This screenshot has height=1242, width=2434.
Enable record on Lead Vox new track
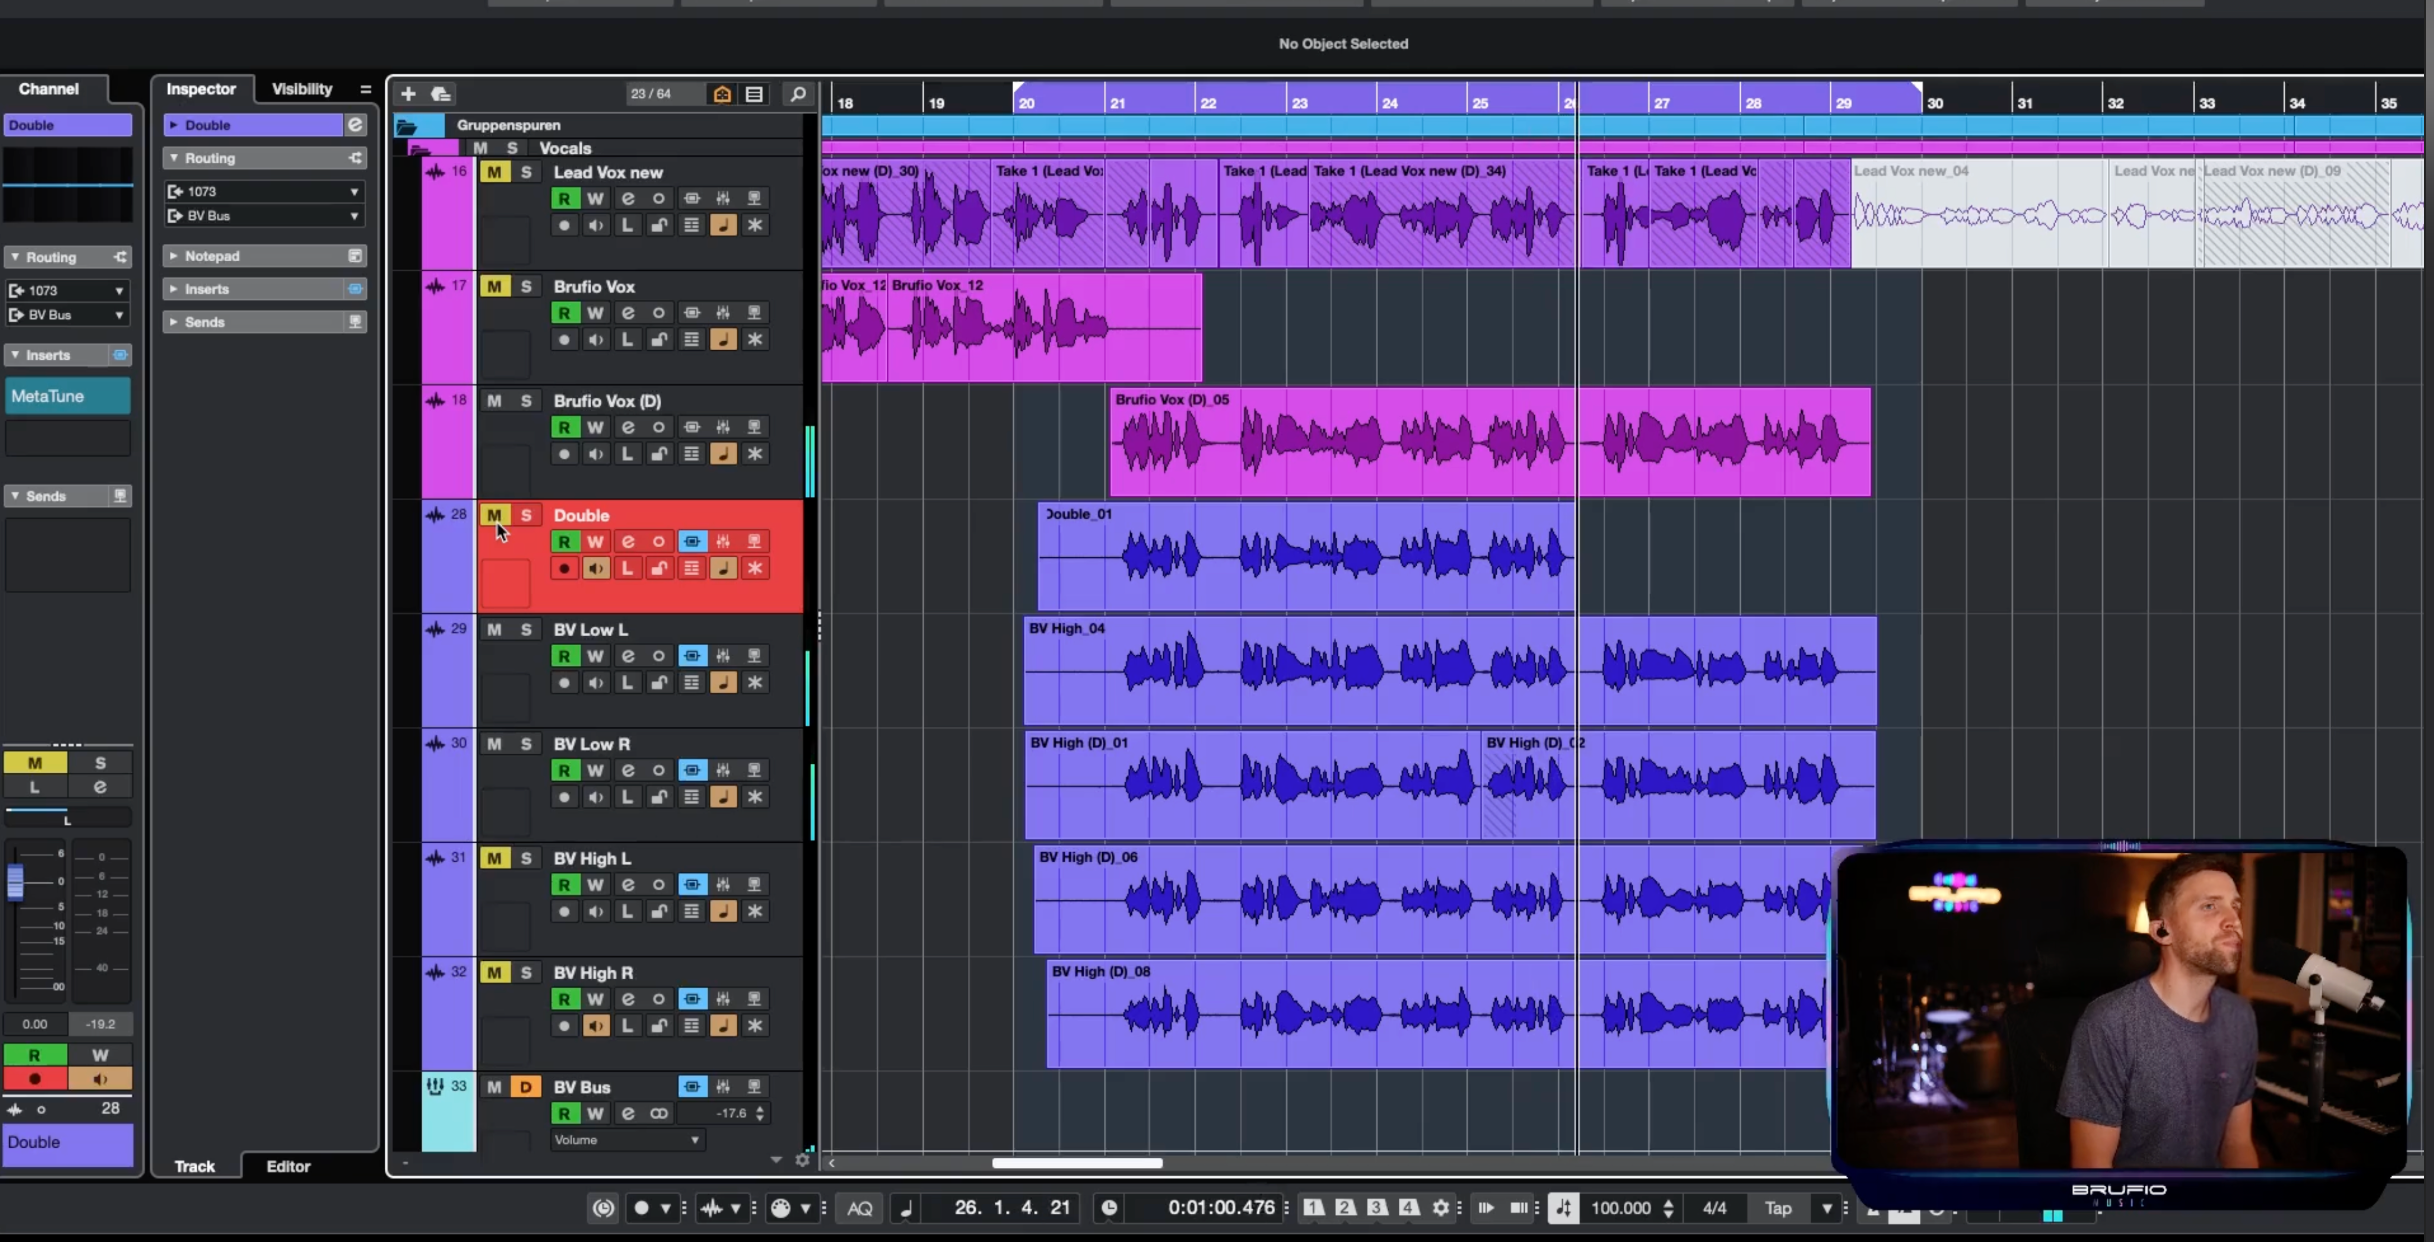click(x=564, y=226)
